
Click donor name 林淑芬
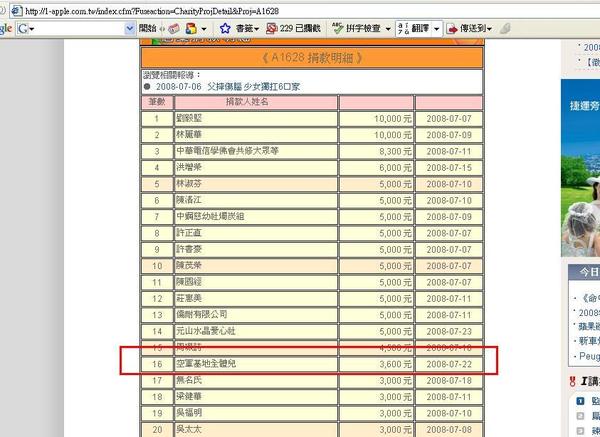[189, 184]
